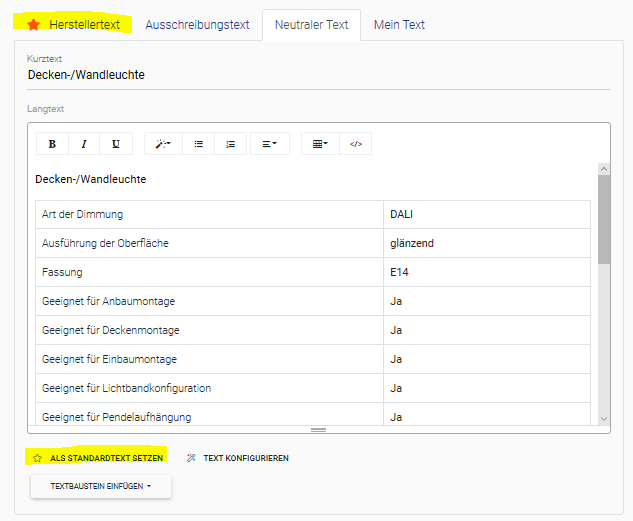Screen dimensions: 633x521
Task: Click the editor resize handle at bottom
Action: pos(318,429)
